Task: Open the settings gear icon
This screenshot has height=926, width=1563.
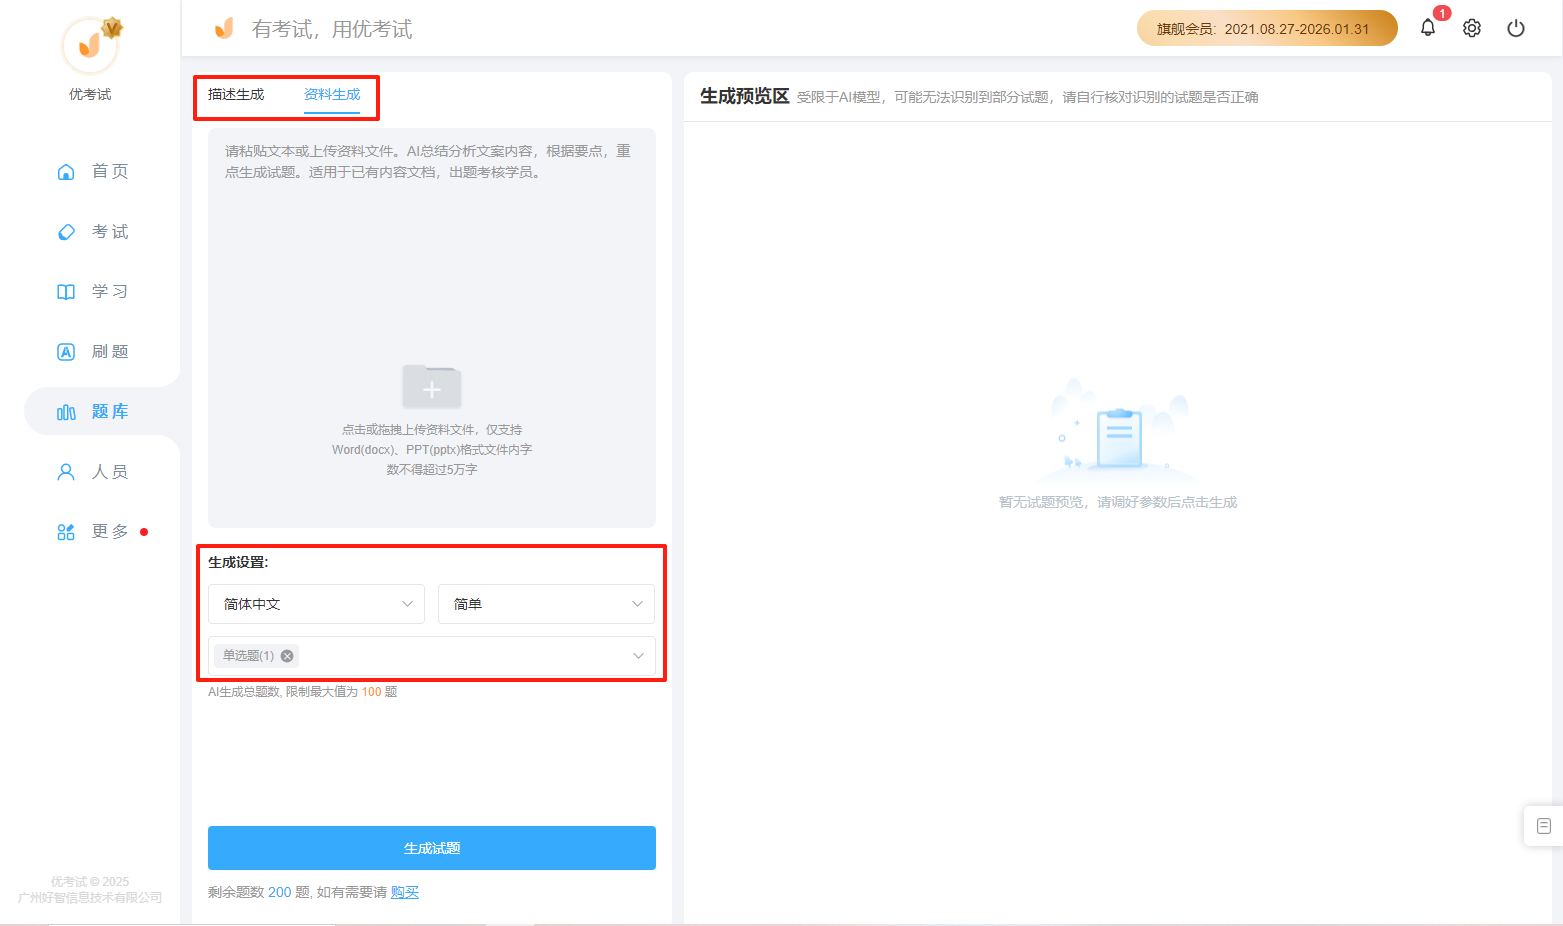Action: tap(1472, 28)
